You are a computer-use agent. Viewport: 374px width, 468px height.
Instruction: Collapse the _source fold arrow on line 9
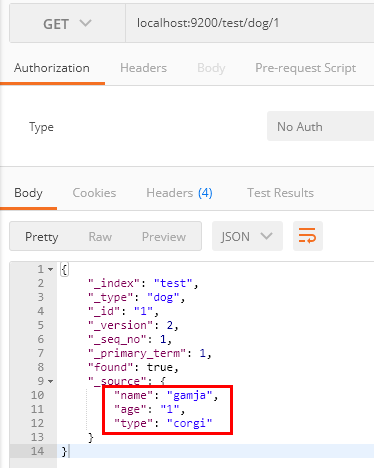point(51,381)
